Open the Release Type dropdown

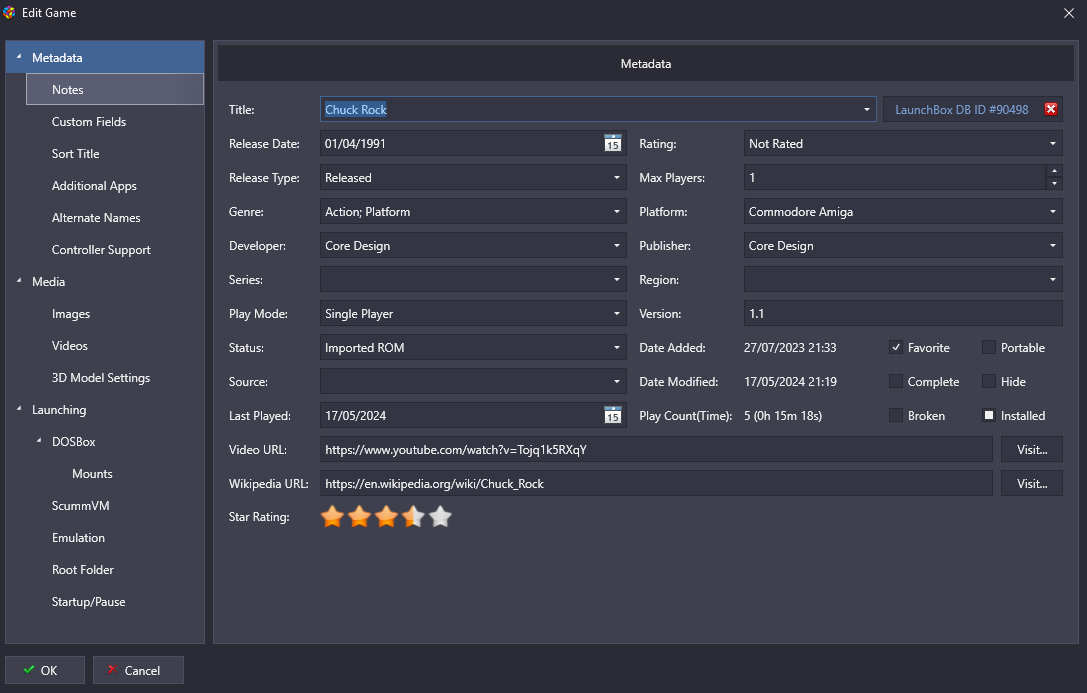[x=473, y=177]
